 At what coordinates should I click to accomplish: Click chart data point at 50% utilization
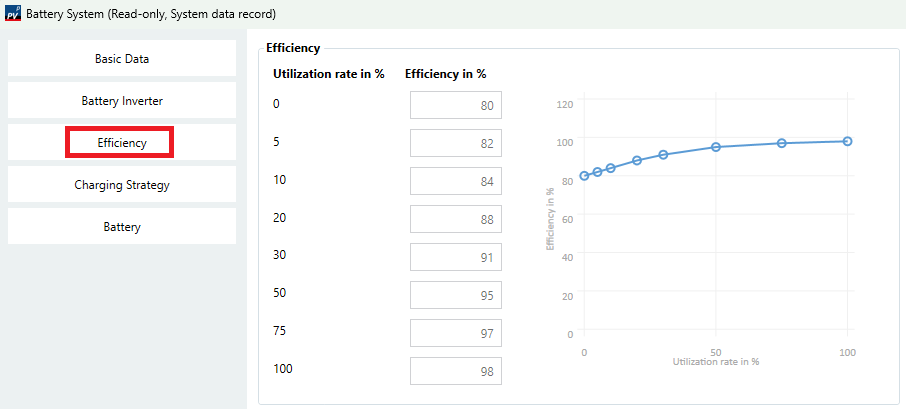[716, 147]
